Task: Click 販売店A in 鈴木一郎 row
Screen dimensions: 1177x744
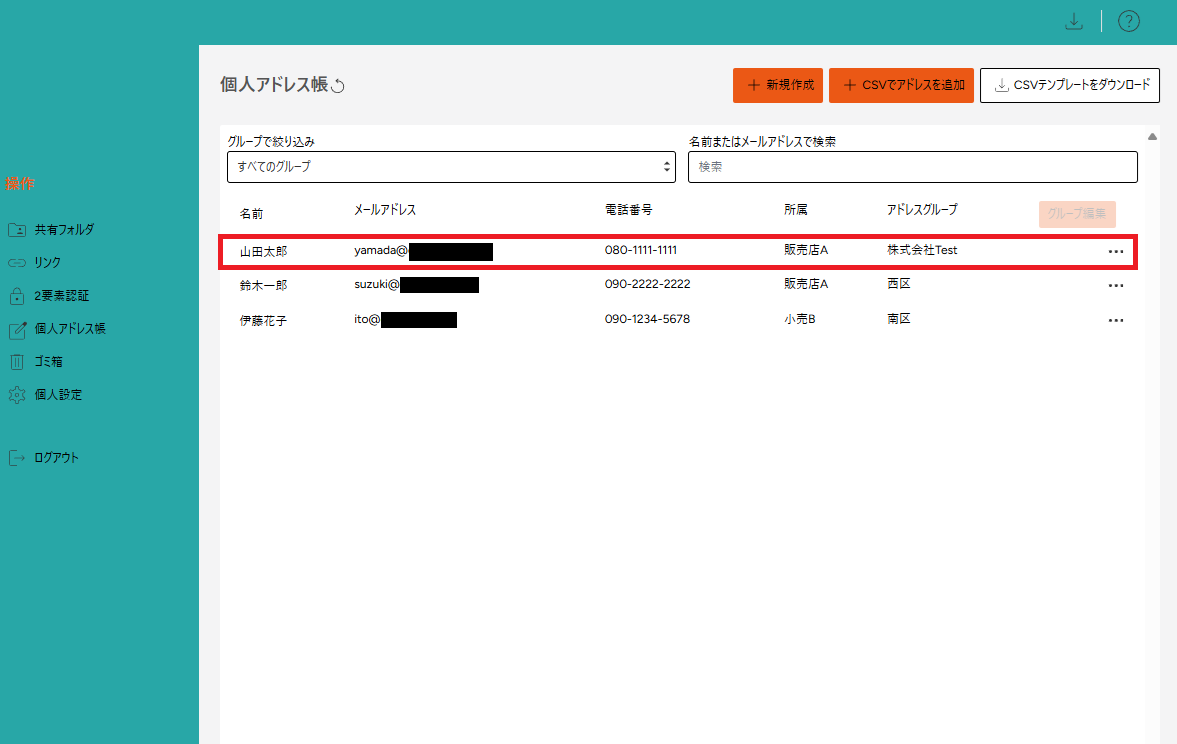Action: (x=806, y=284)
